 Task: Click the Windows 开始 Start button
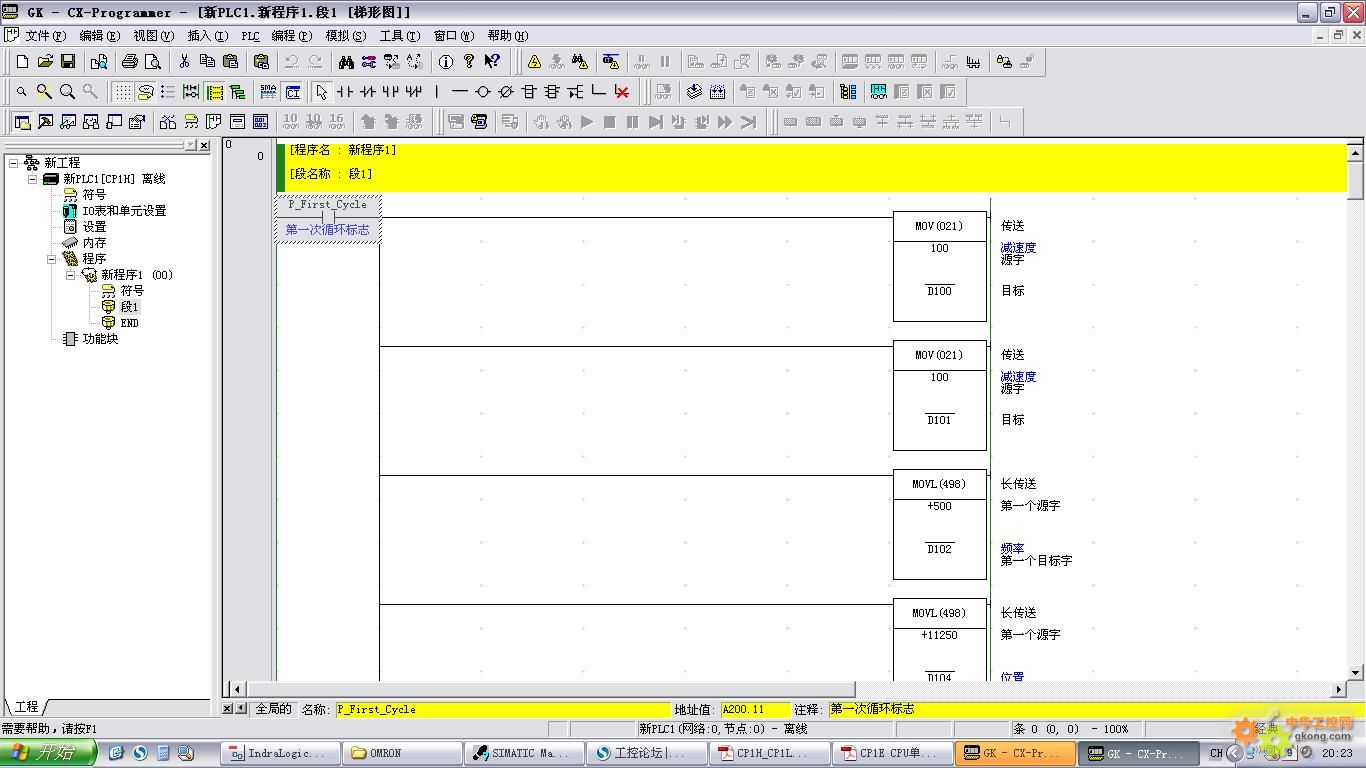(48, 753)
